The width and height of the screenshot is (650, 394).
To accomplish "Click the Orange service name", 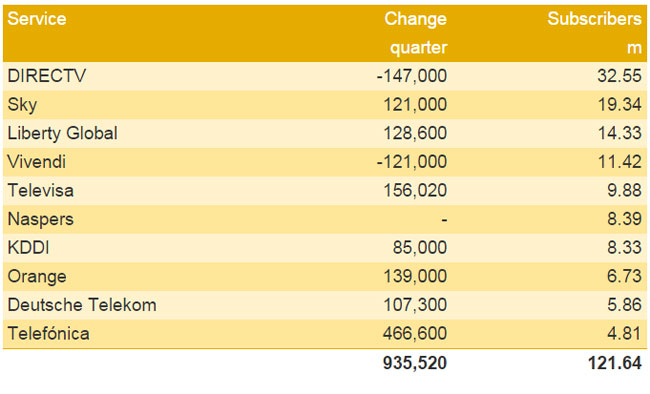I will click(x=37, y=277).
